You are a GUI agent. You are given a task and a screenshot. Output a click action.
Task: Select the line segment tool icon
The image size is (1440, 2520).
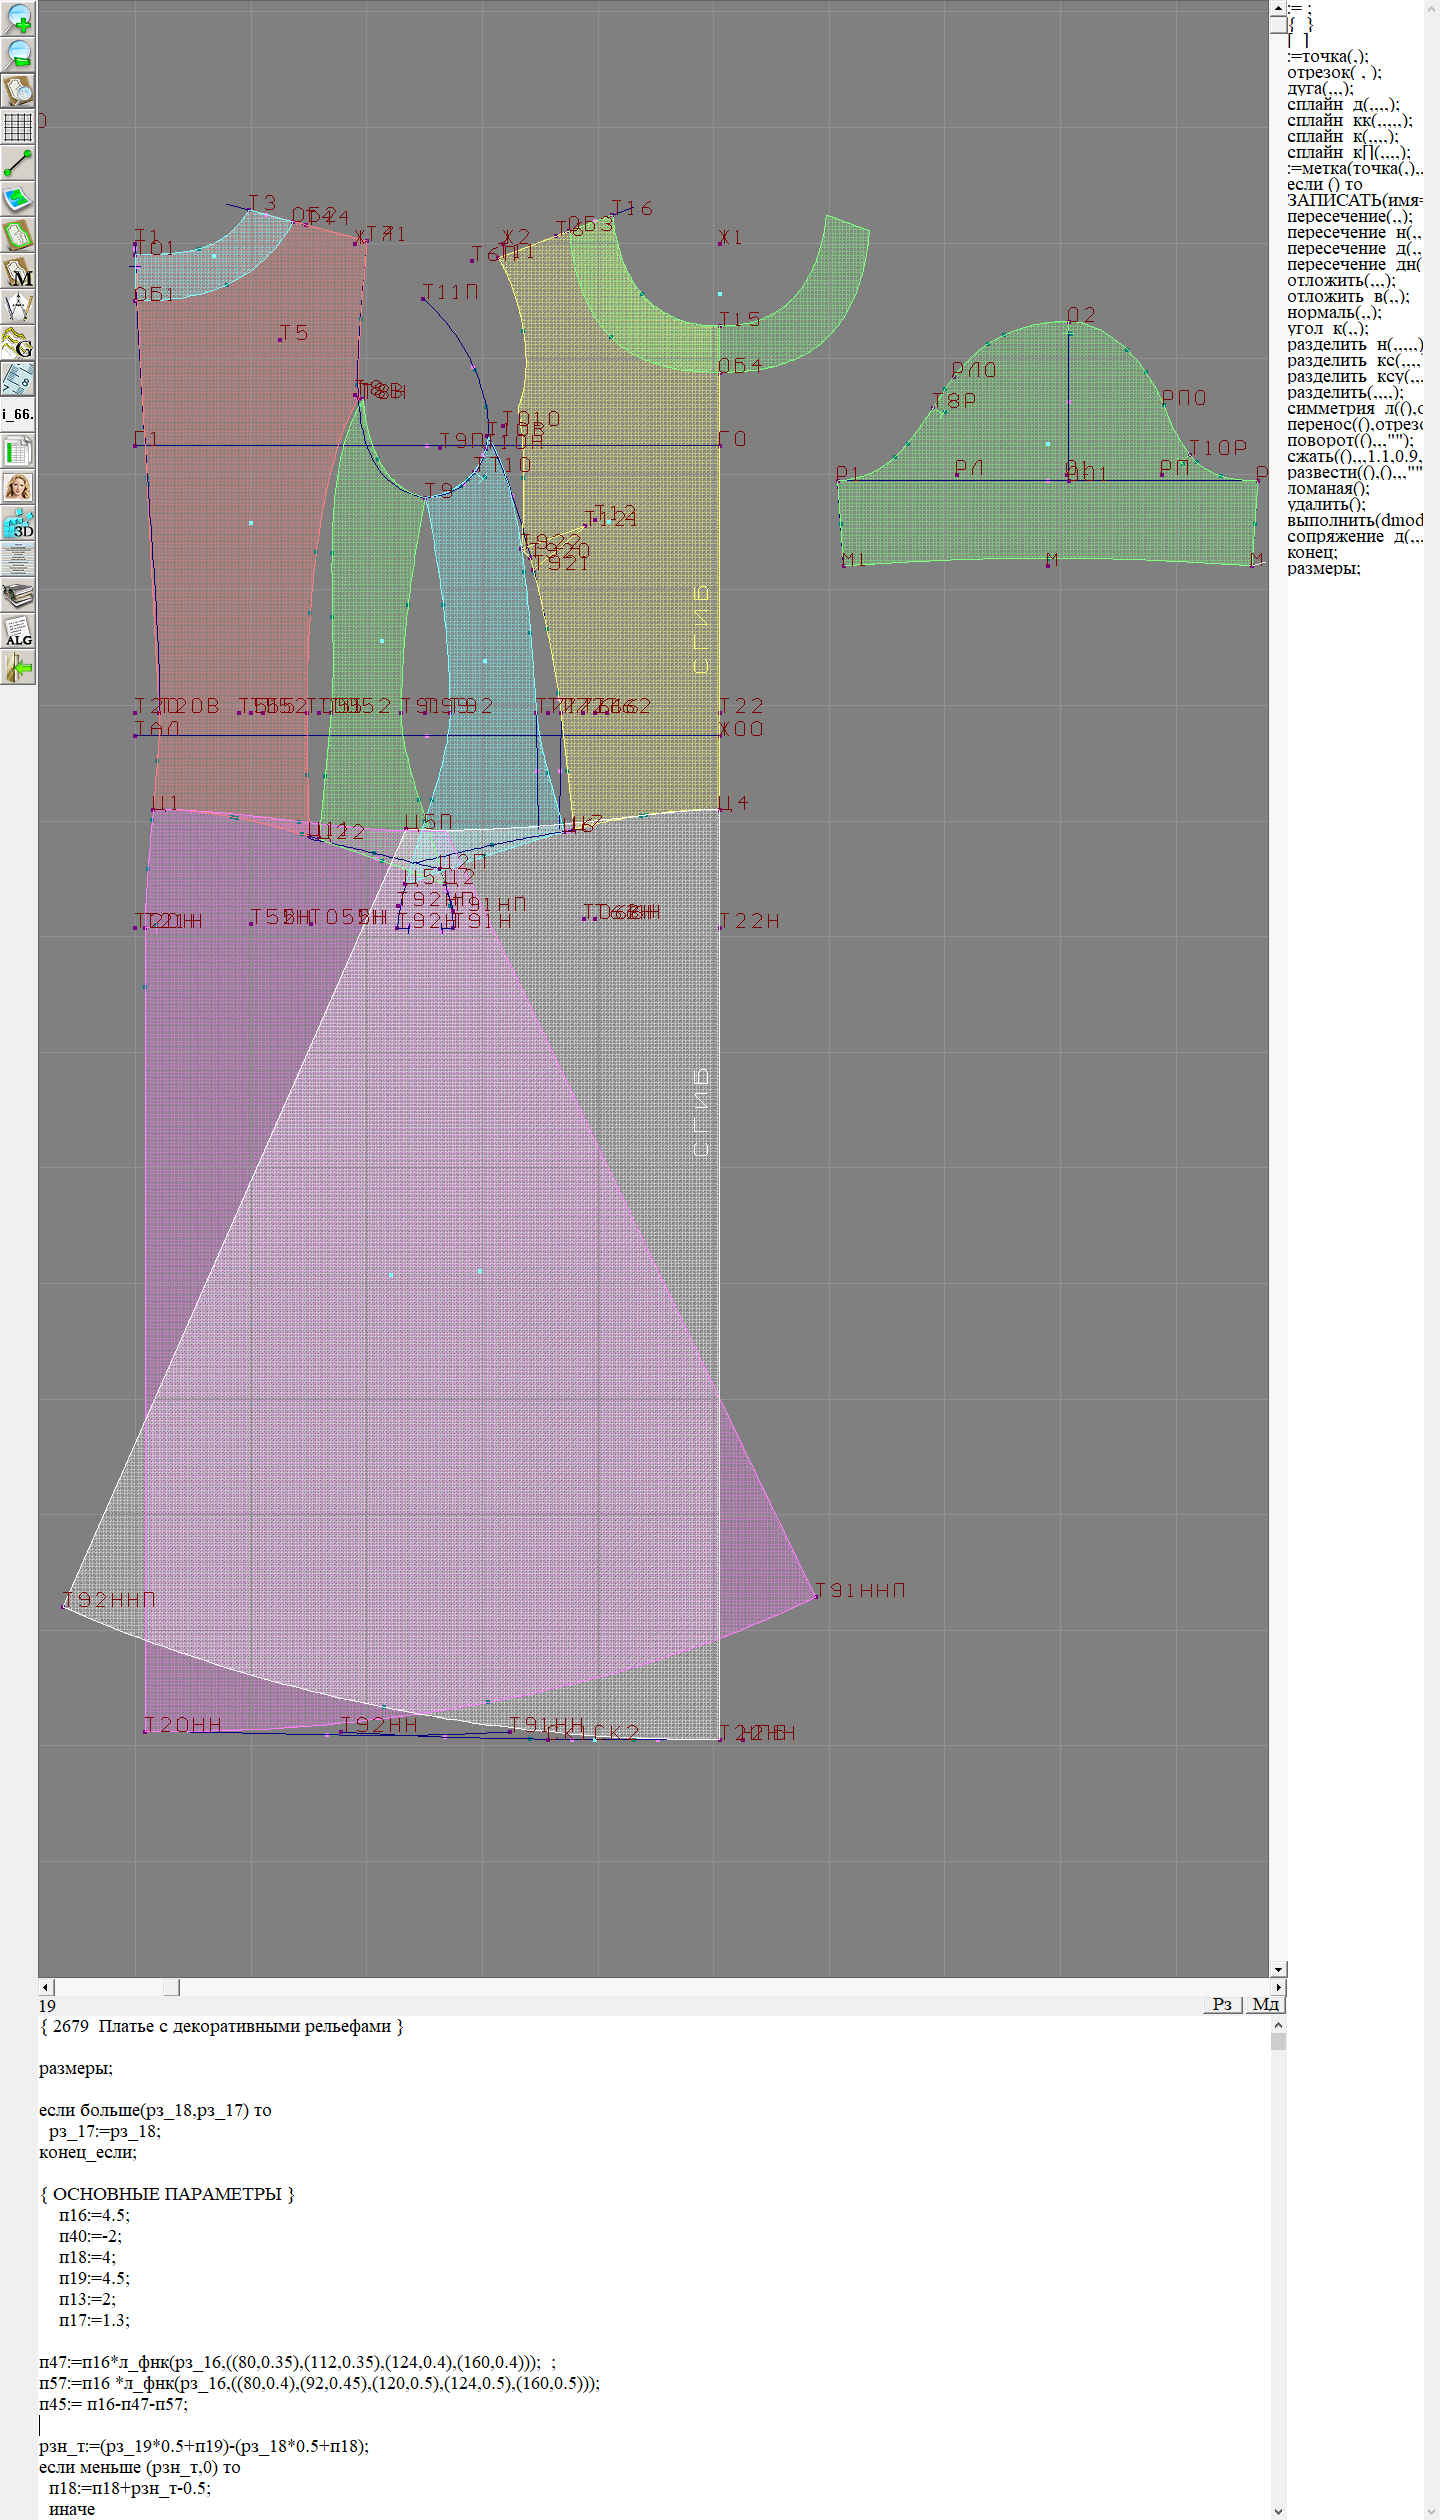pyautogui.click(x=18, y=163)
